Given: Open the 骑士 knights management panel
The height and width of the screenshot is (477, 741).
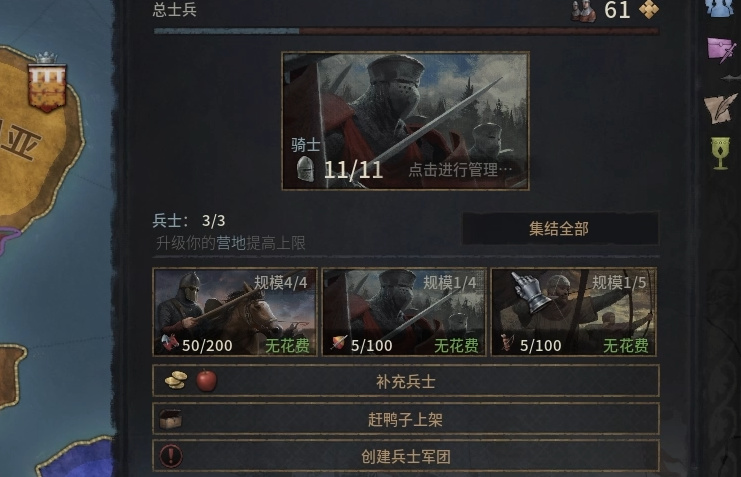Looking at the screenshot, I should coord(405,121).
